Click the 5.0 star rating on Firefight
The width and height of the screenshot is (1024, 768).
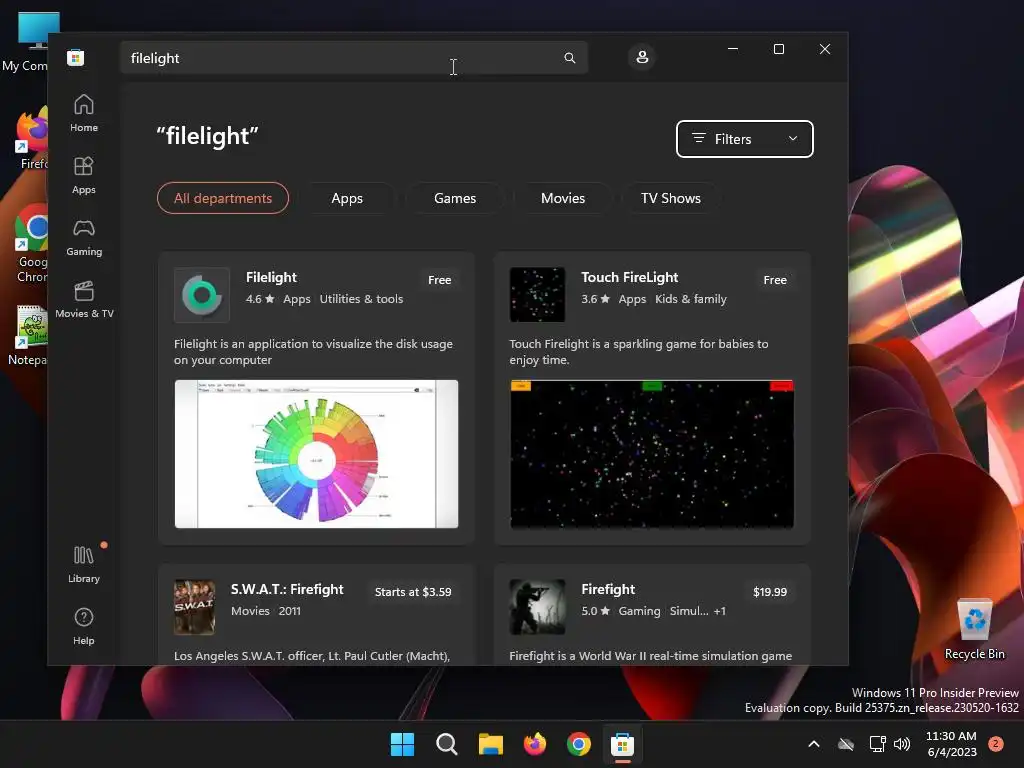click(596, 611)
